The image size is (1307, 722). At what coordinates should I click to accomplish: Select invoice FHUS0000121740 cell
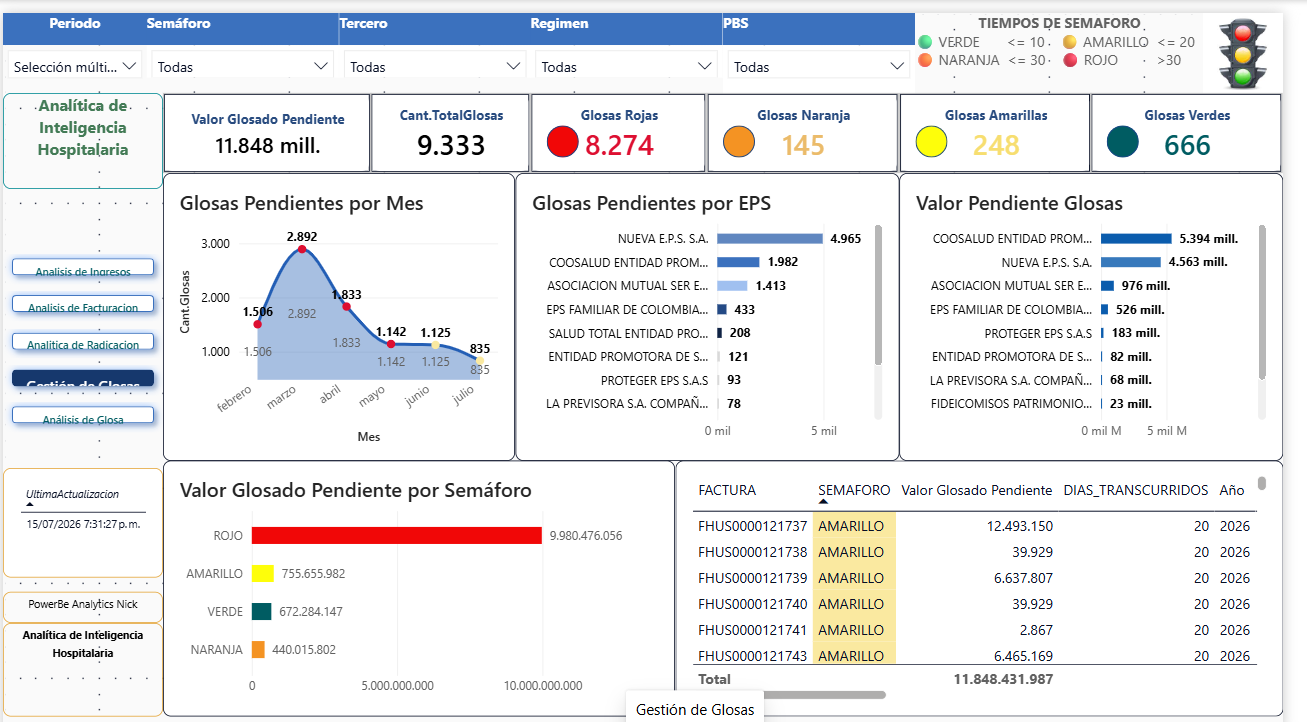(x=753, y=604)
